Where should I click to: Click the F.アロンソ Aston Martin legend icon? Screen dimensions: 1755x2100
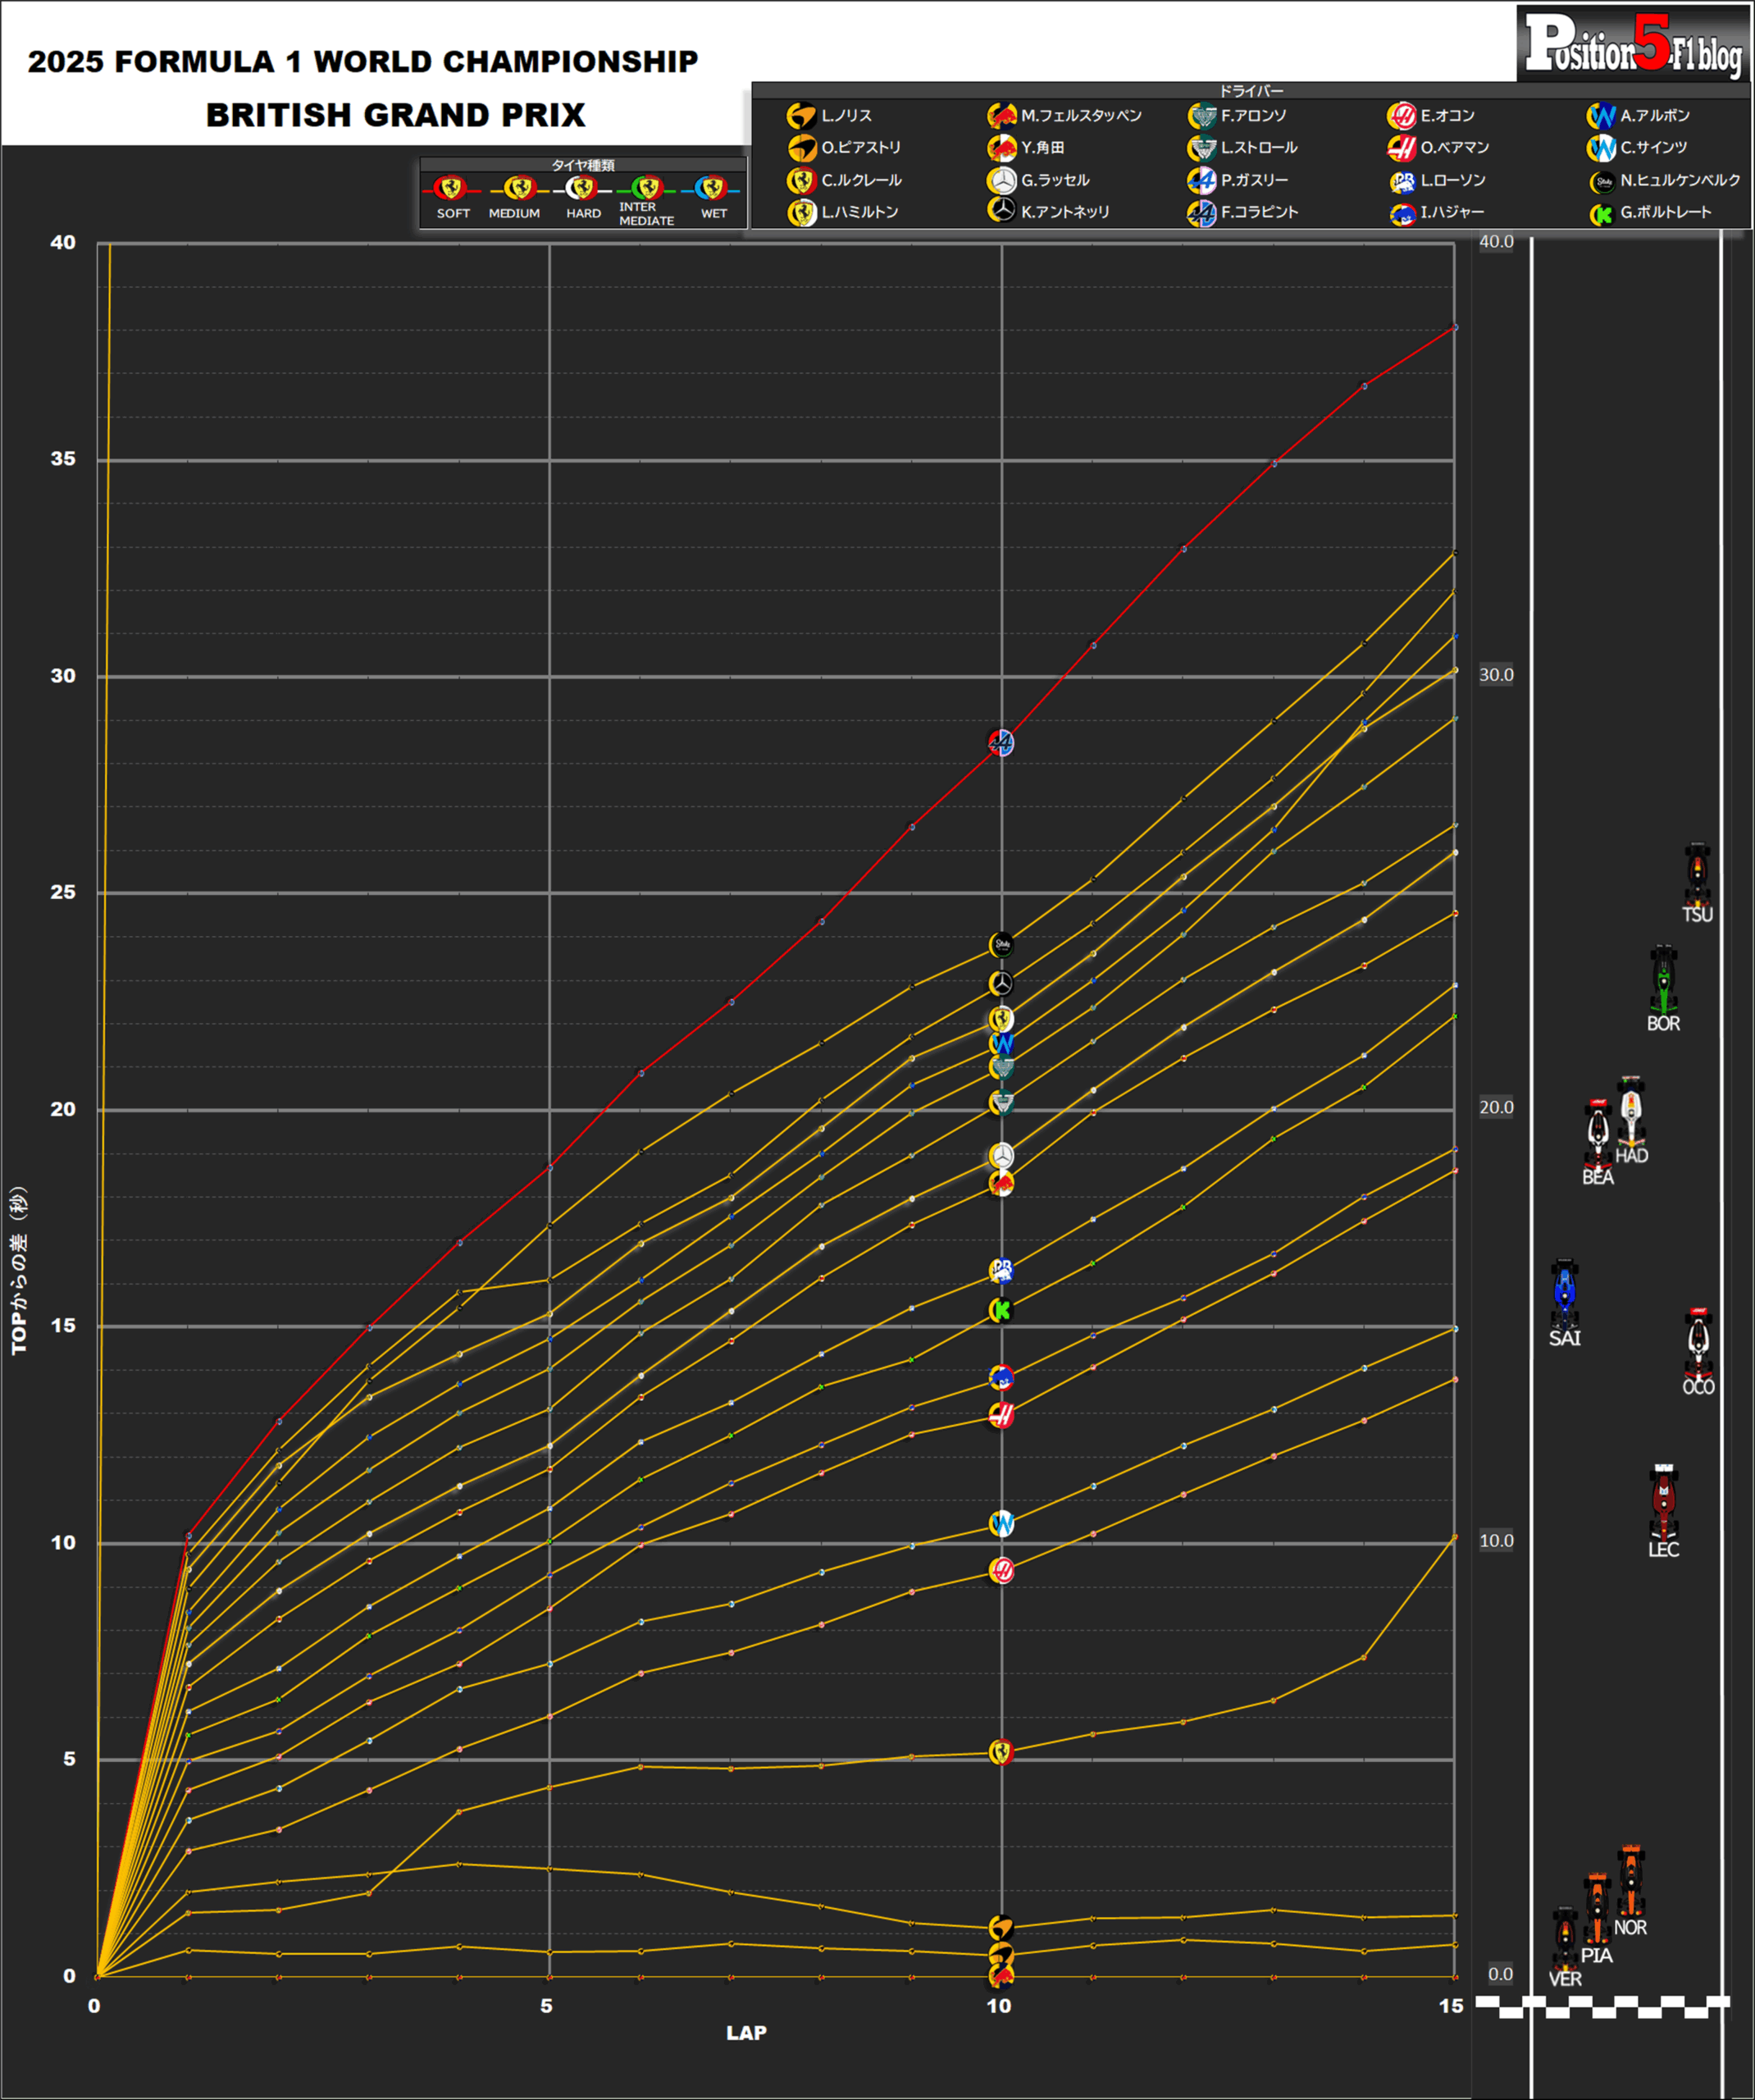(1201, 116)
